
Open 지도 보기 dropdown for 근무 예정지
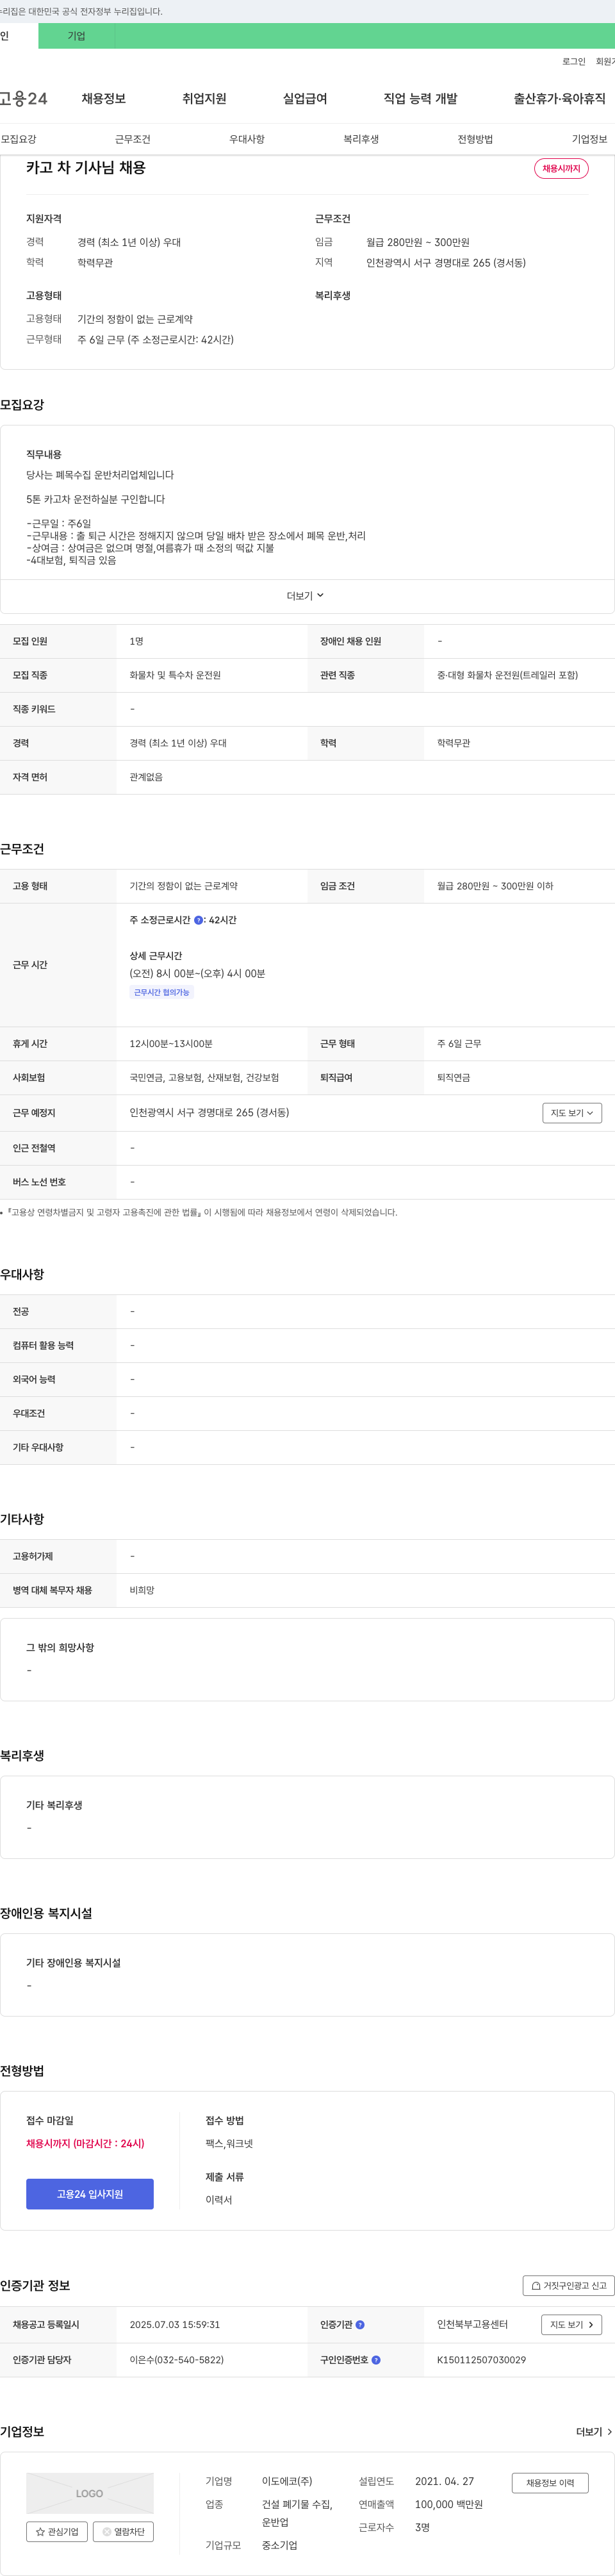click(x=572, y=1113)
